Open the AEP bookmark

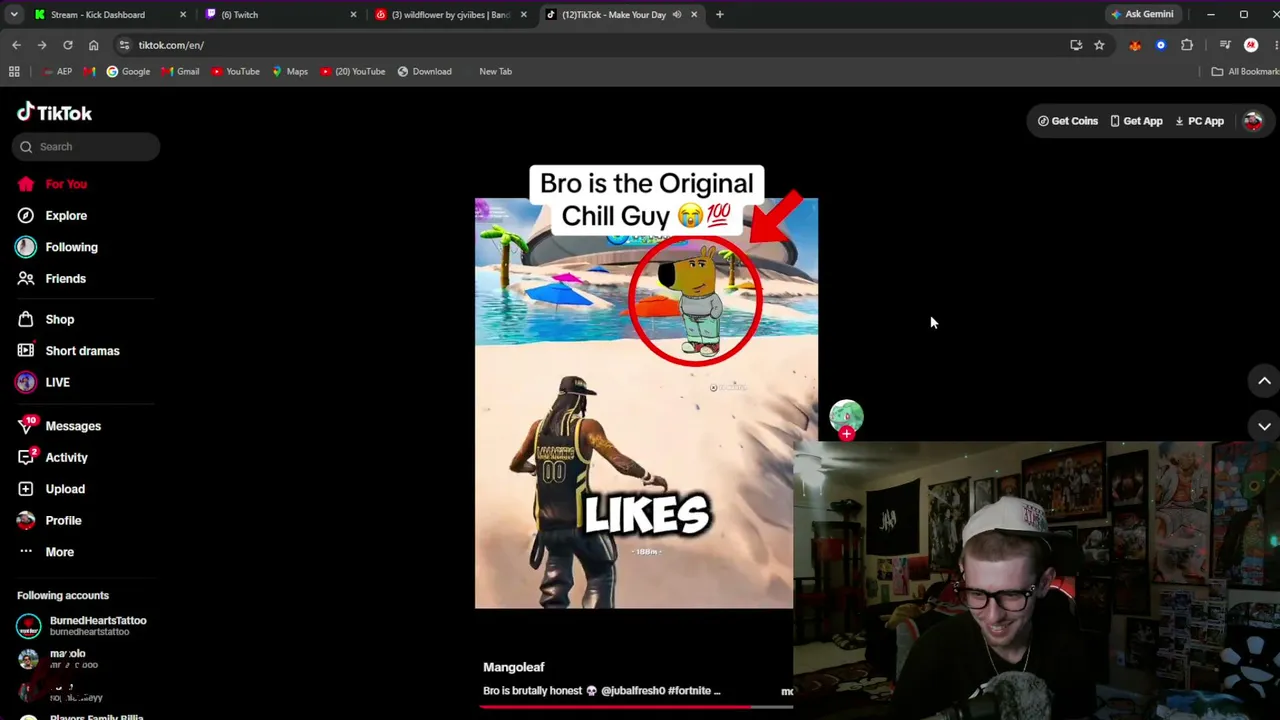58,72
